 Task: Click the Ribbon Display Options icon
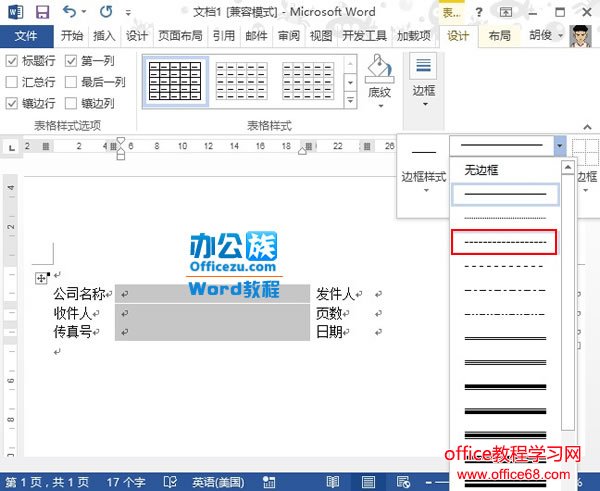click(505, 12)
